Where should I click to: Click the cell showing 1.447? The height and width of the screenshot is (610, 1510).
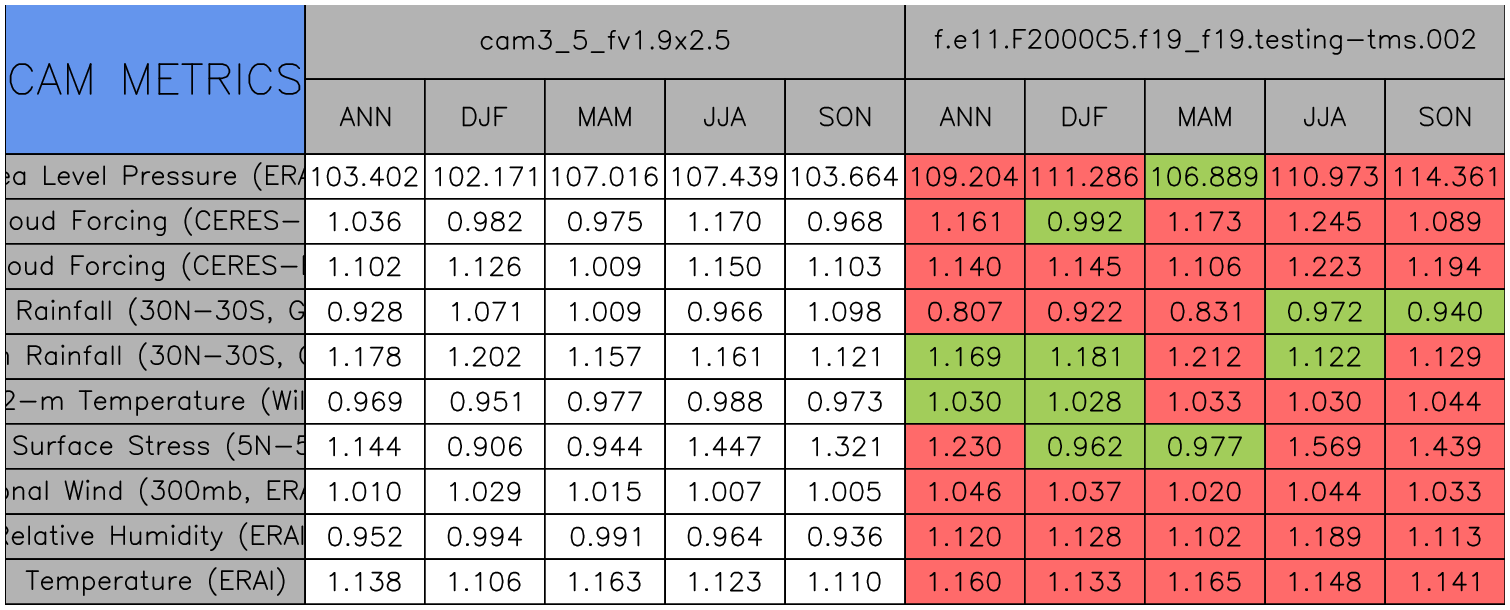tap(725, 446)
